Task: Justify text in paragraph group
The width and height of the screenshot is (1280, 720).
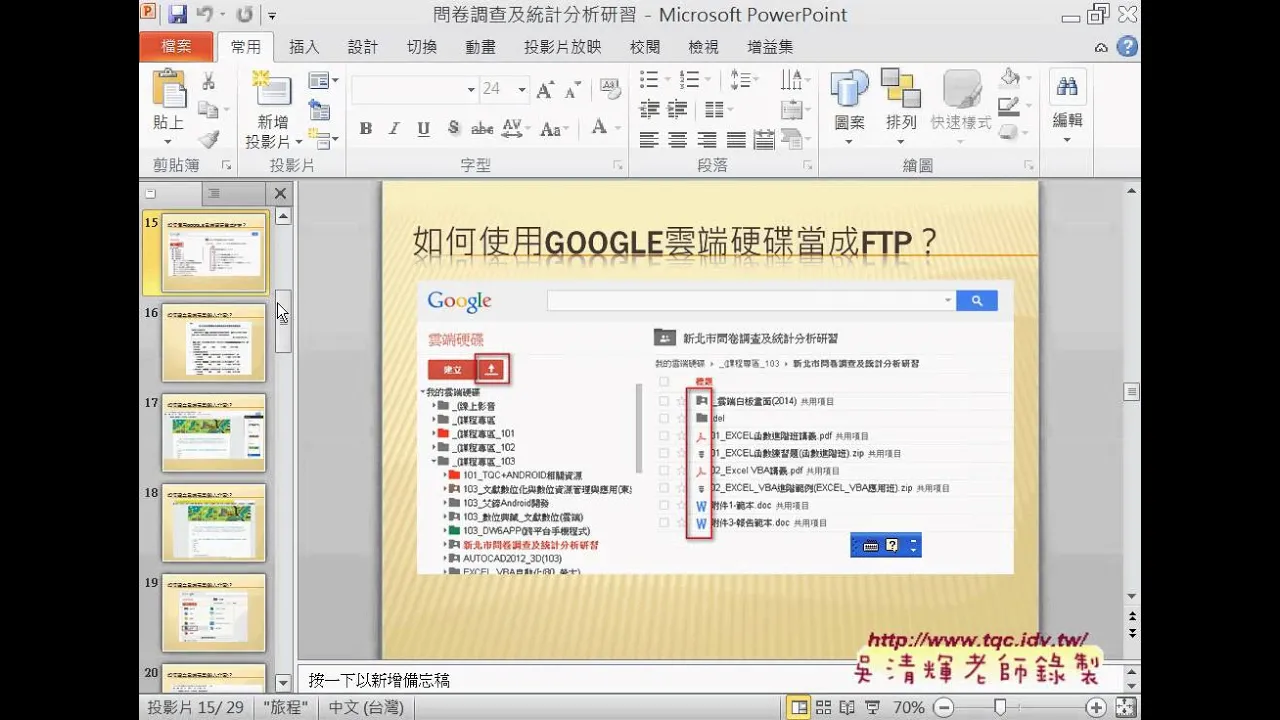Action: pos(736,140)
